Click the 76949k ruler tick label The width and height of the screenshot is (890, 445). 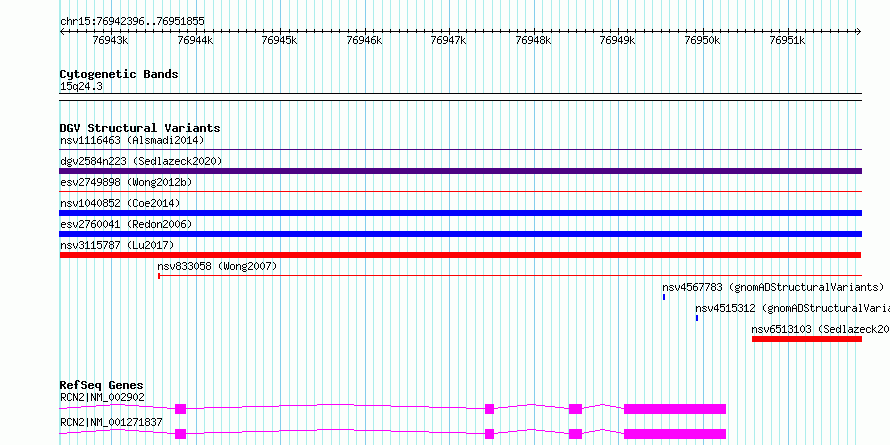pos(618,40)
